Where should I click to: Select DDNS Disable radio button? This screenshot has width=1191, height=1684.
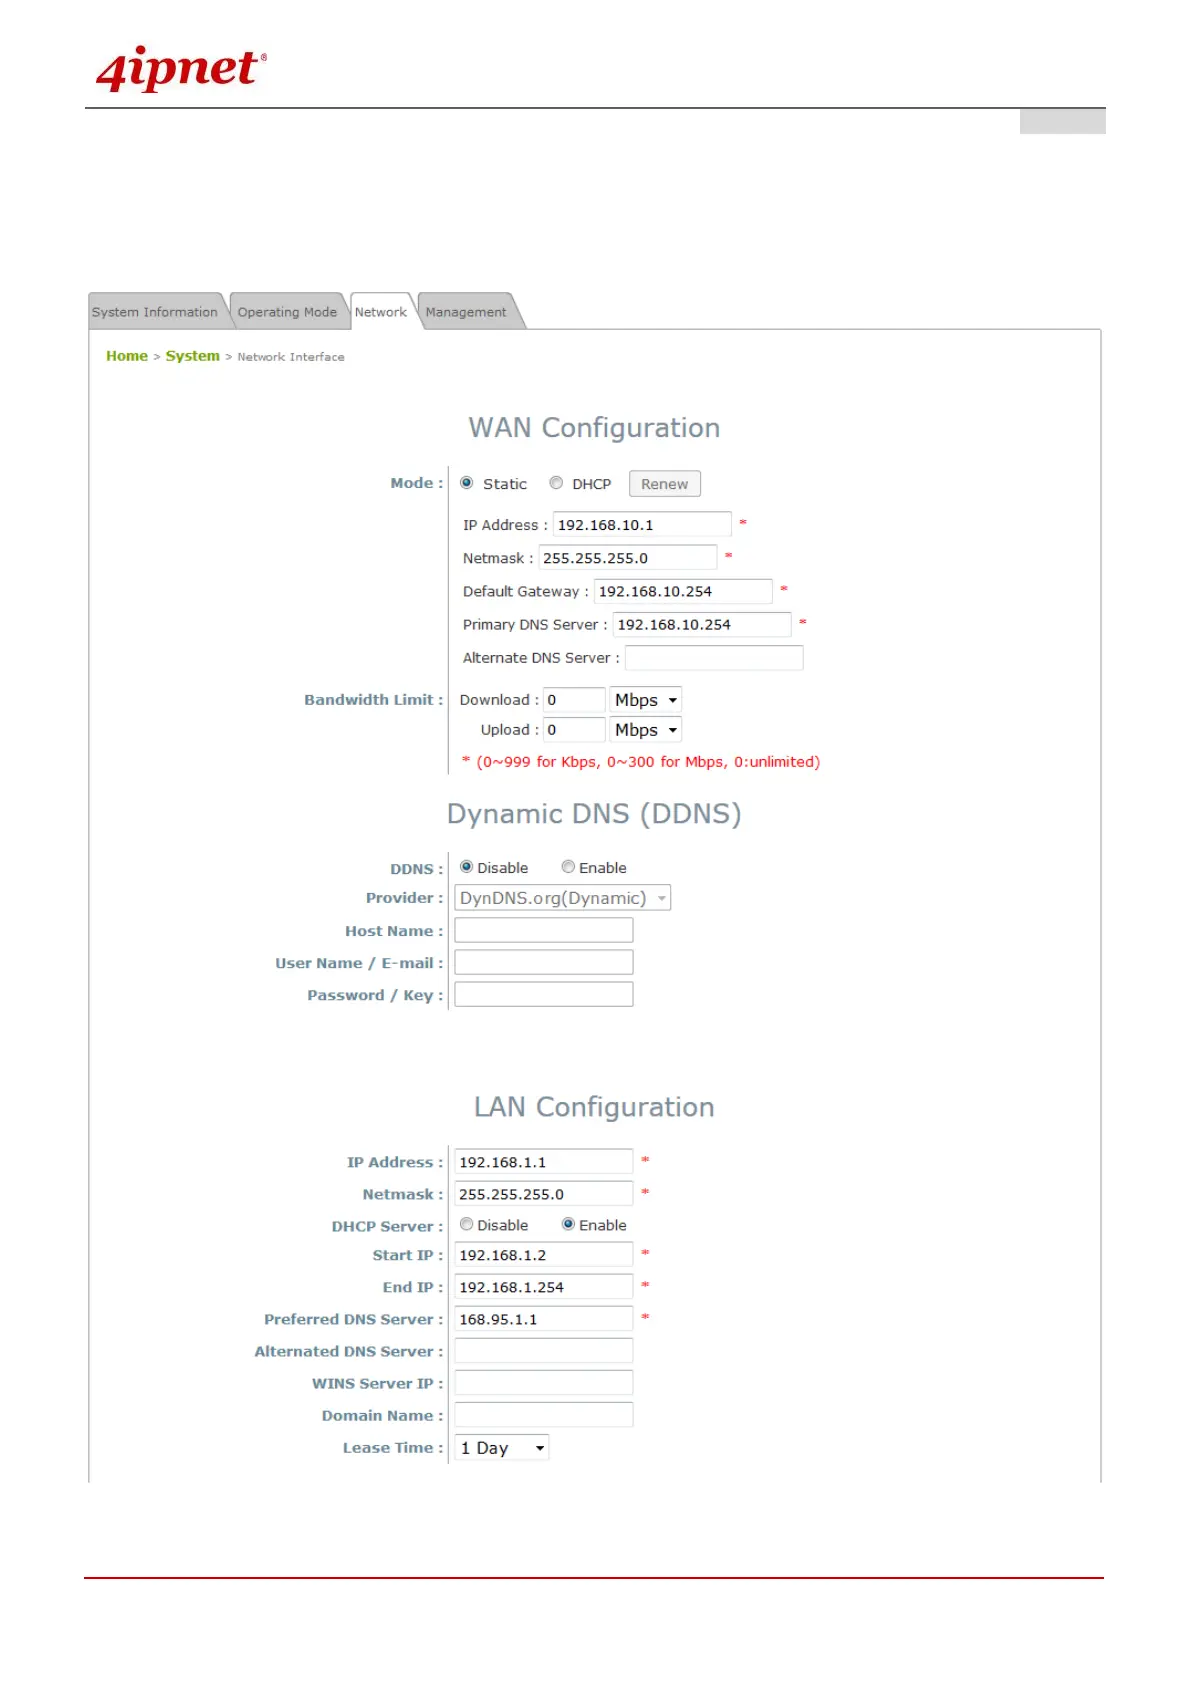pyautogui.click(x=467, y=867)
